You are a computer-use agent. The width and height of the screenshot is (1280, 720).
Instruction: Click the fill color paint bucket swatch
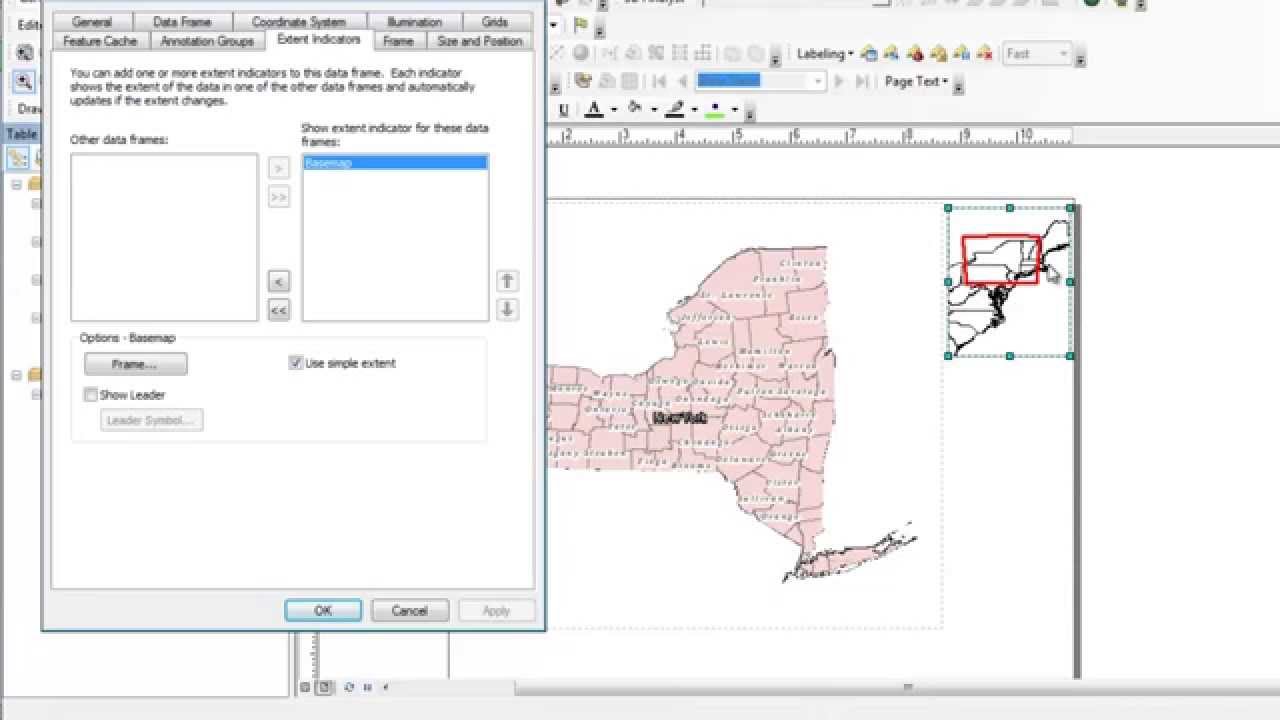635,110
